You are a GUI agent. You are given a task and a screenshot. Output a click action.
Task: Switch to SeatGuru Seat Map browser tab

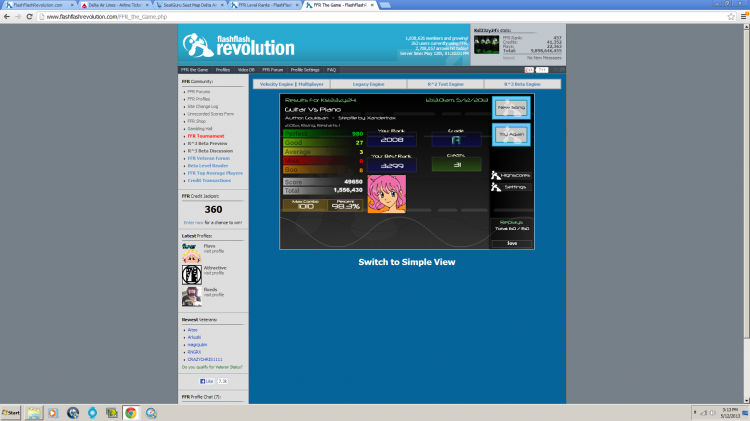(190, 5)
